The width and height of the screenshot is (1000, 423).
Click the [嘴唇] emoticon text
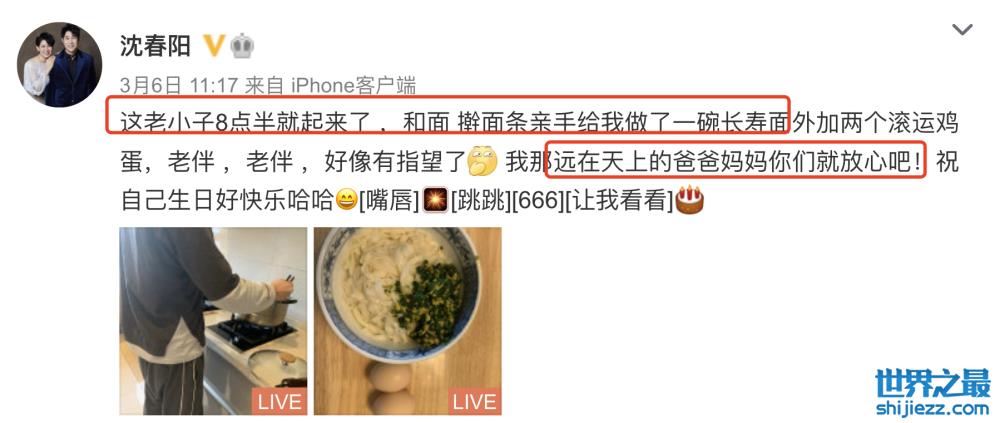[x=389, y=201]
